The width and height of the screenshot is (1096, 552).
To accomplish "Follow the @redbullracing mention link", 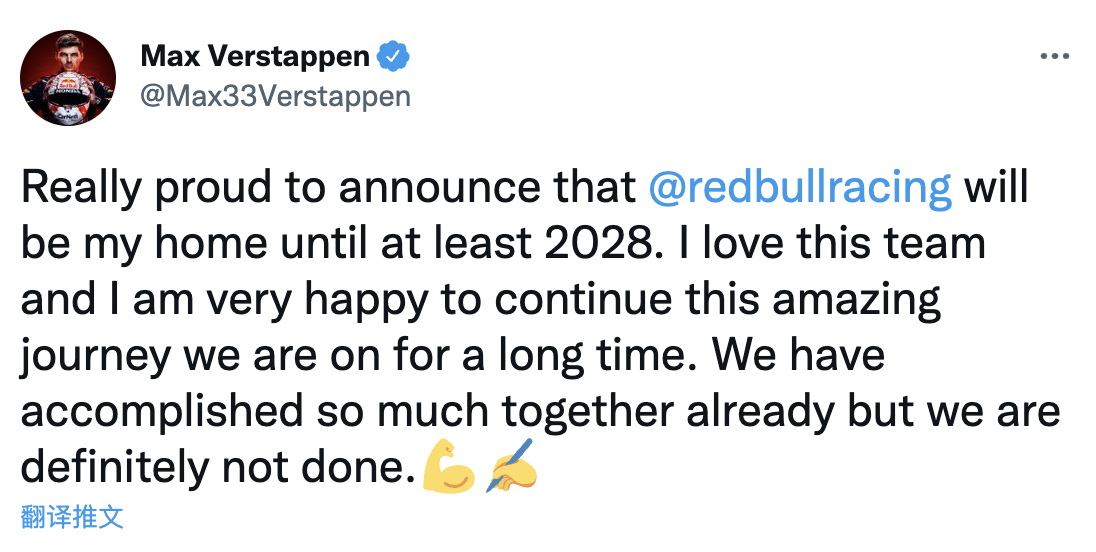I will click(800, 188).
